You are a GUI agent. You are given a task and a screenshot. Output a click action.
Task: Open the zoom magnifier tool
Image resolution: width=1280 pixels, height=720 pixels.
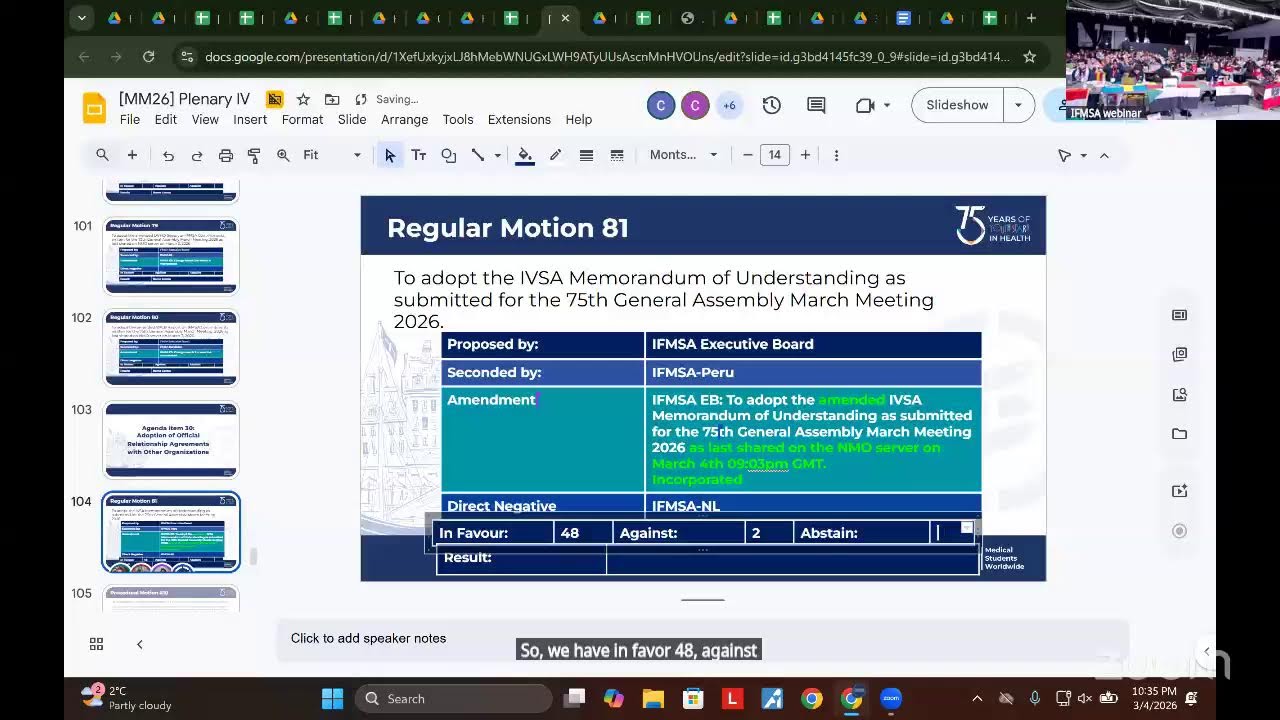283,155
